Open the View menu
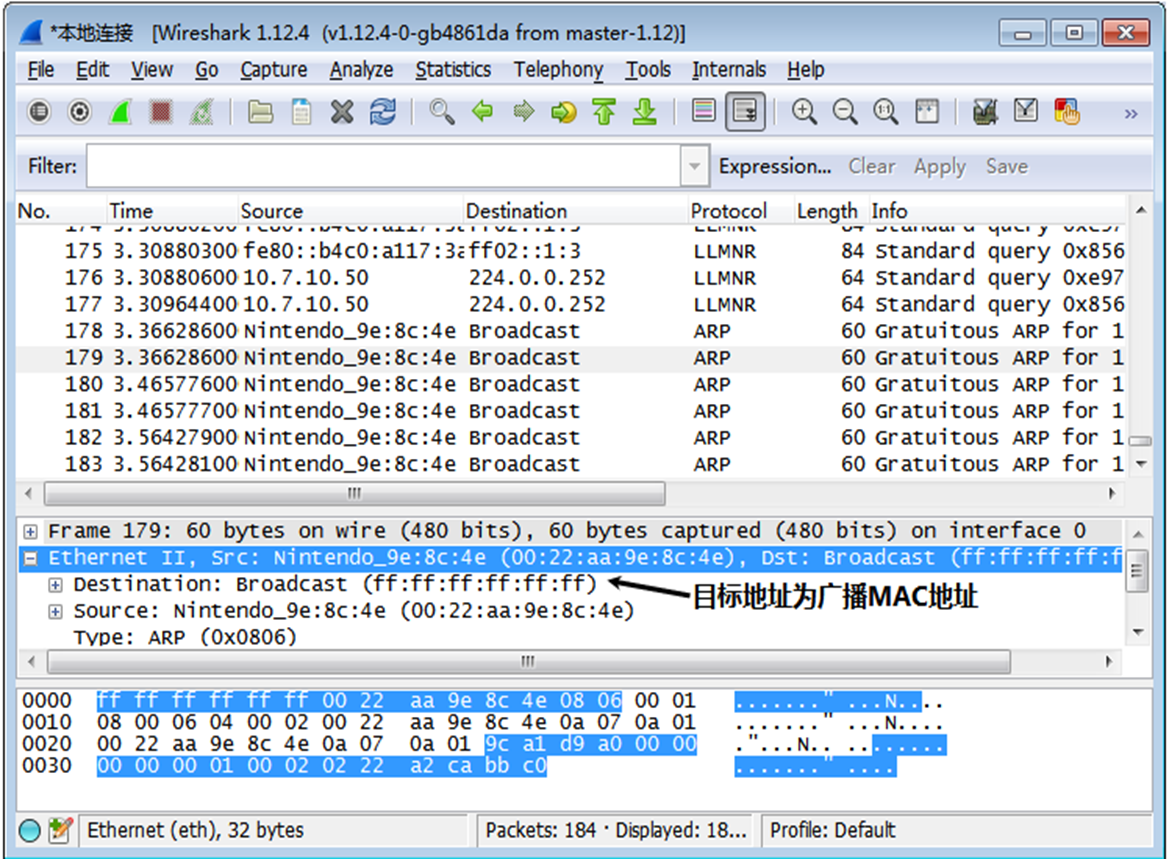Image resolution: width=1169 pixels, height=859 pixels. pos(152,69)
